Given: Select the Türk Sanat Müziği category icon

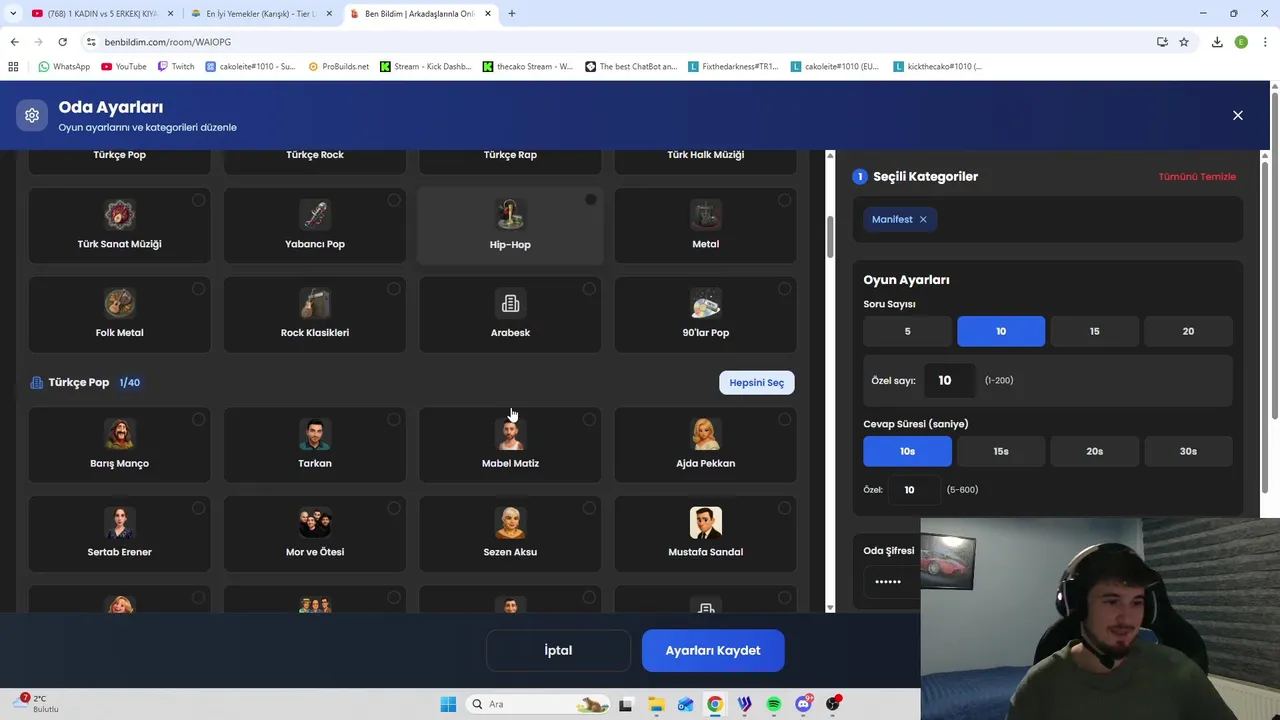Looking at the screenshot, I should click(119, 214).
